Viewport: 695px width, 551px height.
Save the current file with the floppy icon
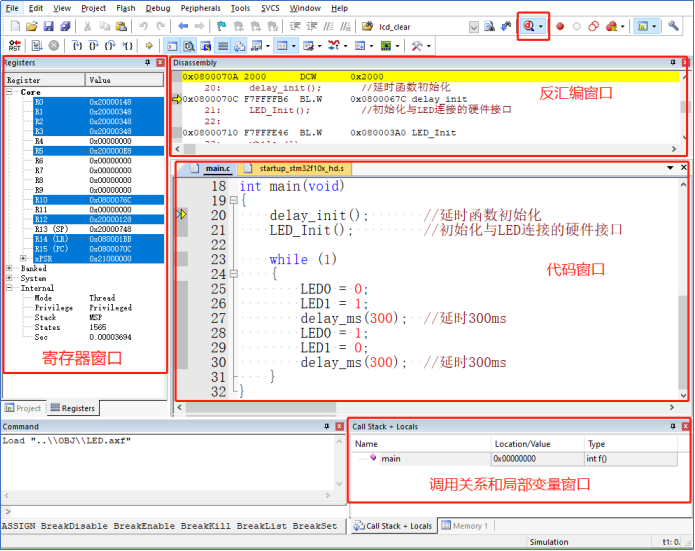click(x=48, y=26)
